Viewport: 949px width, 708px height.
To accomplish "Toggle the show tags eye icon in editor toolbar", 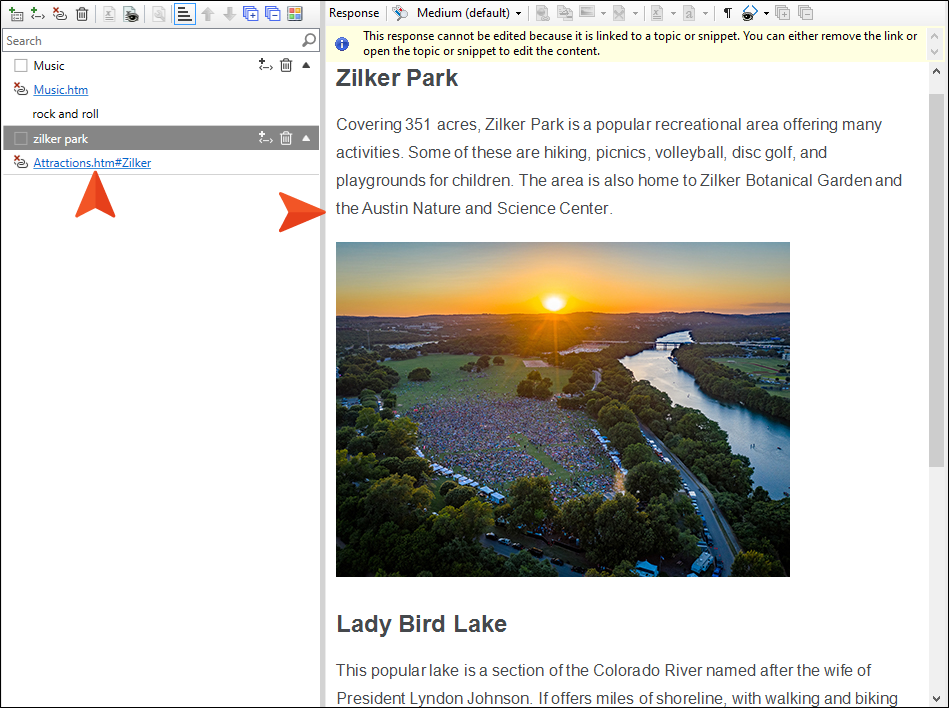I will (x=749, y=13).
